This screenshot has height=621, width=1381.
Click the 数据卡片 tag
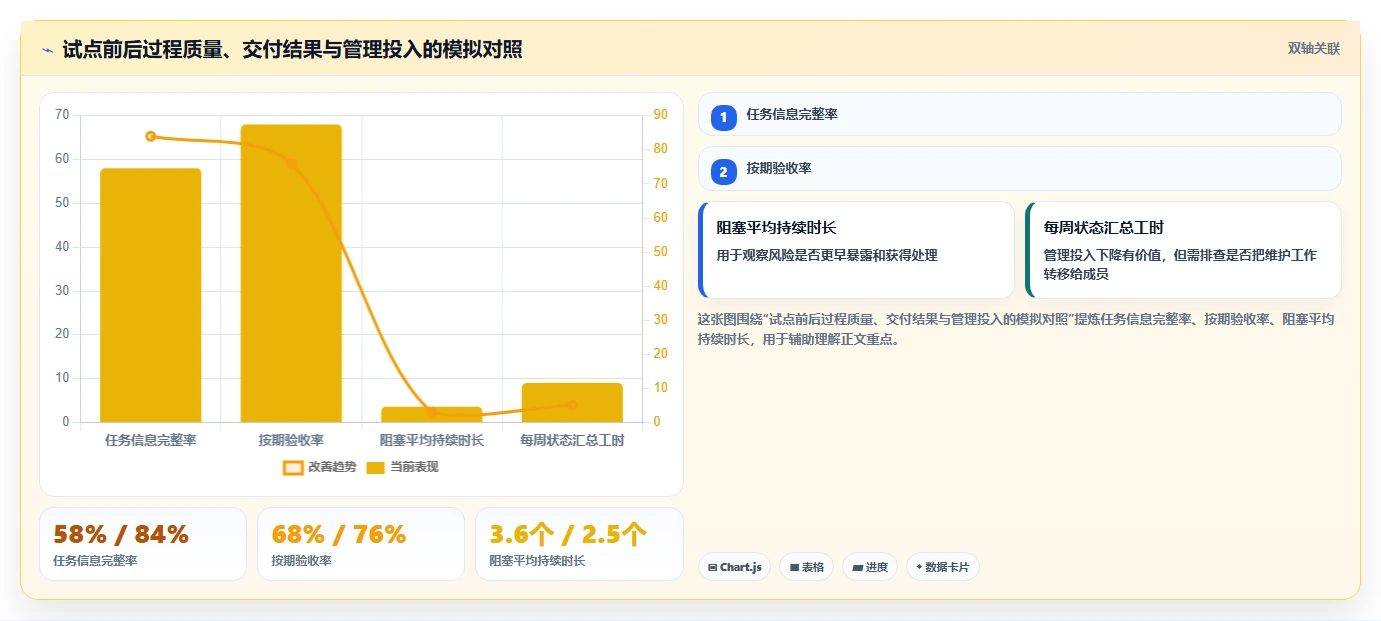click(942, 567)
